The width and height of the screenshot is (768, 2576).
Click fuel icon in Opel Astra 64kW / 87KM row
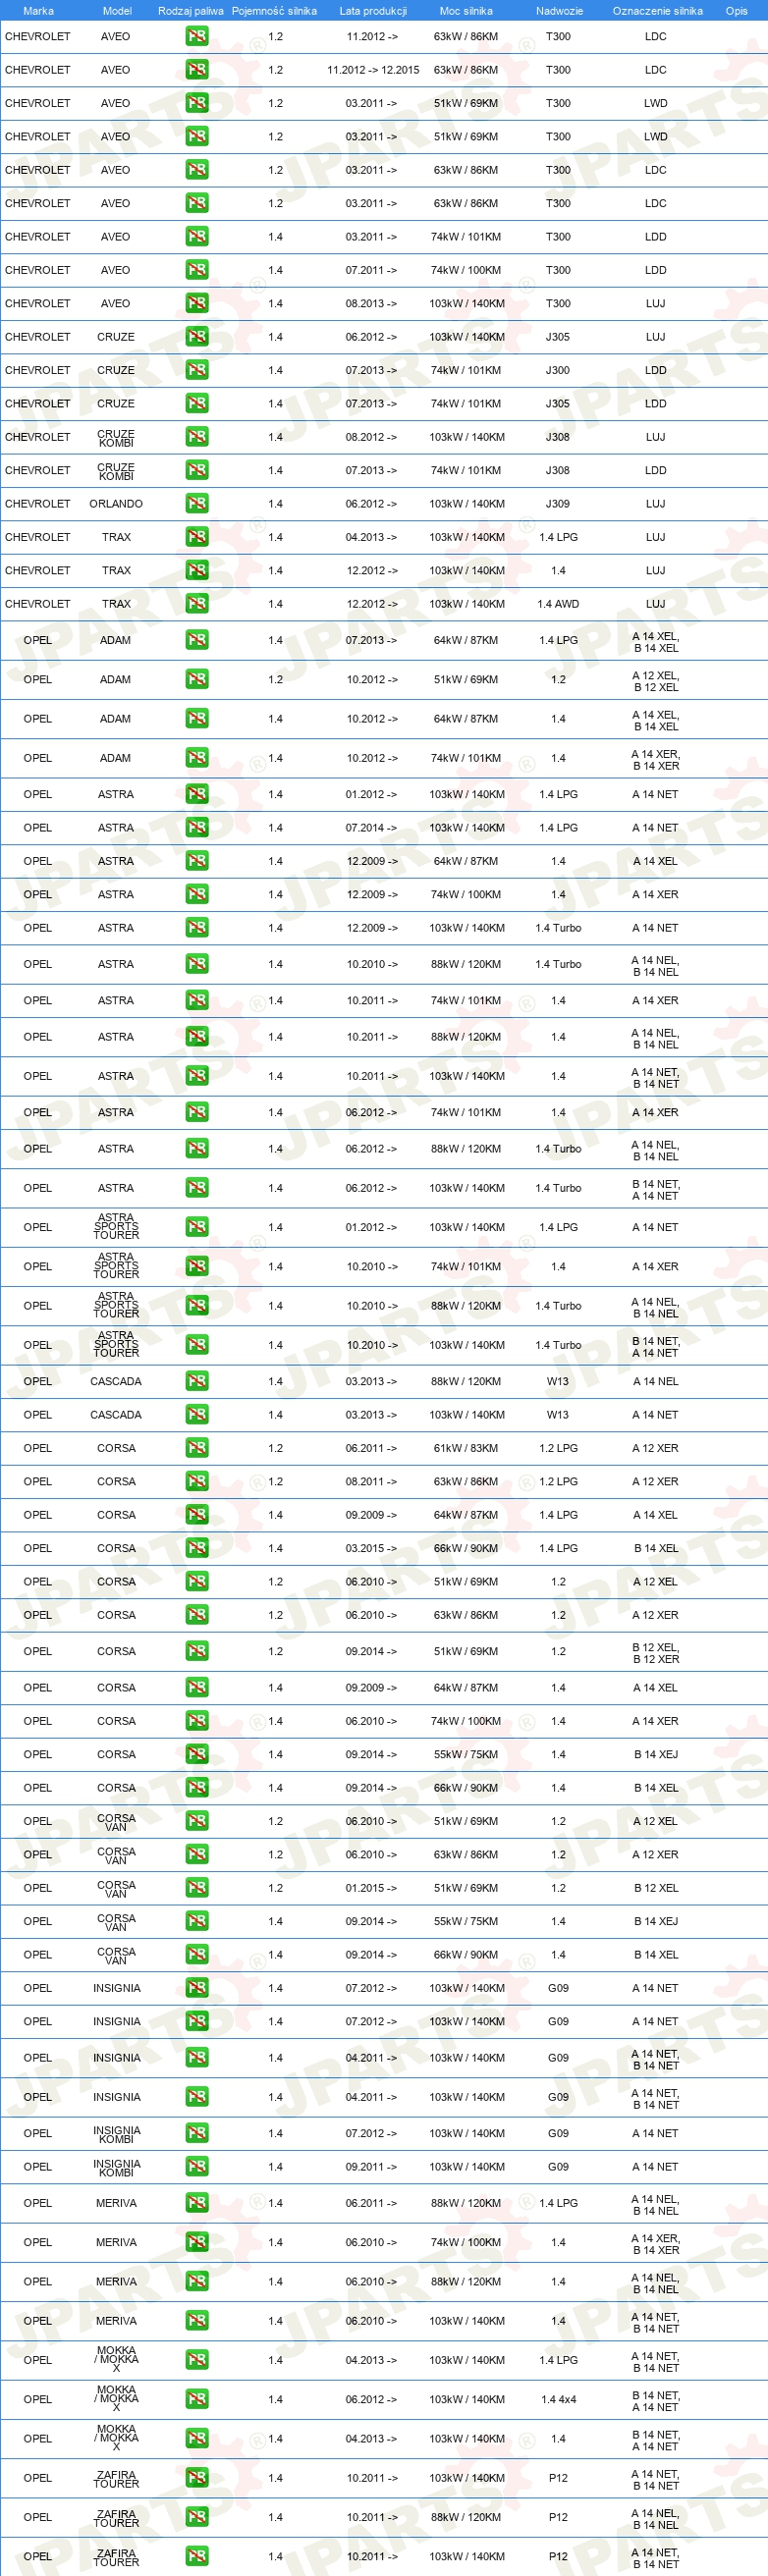click(x=197, y=861)
